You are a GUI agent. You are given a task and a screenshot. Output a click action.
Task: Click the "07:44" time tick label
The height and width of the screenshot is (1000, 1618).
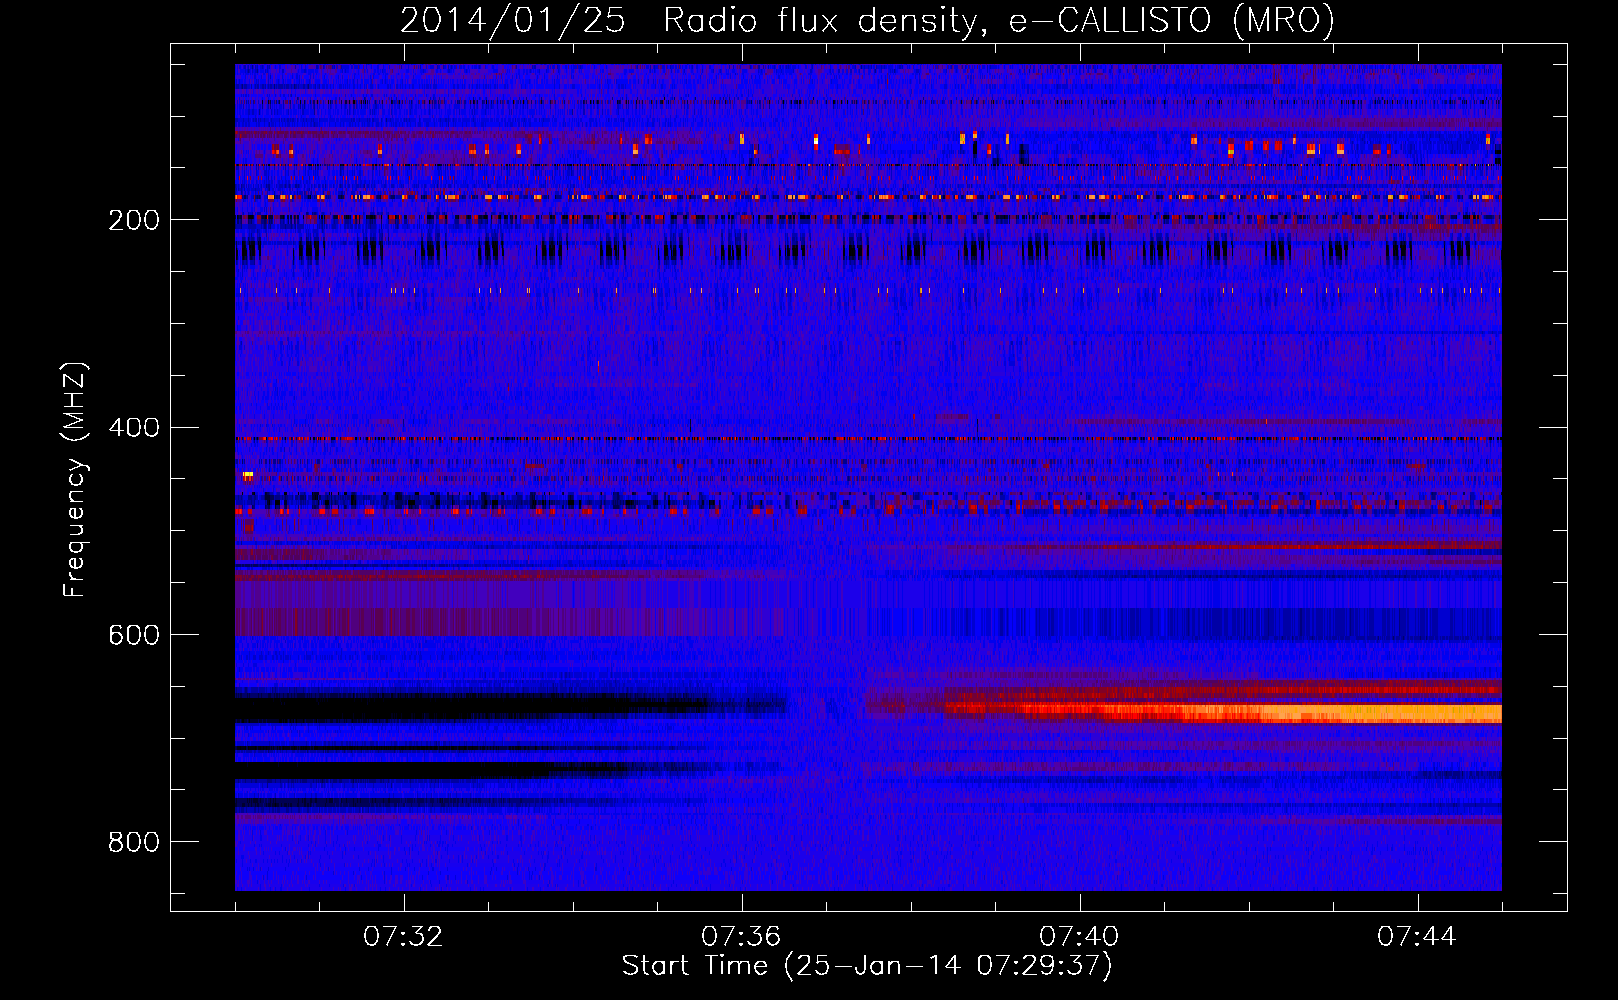(x=1417, y=937)
